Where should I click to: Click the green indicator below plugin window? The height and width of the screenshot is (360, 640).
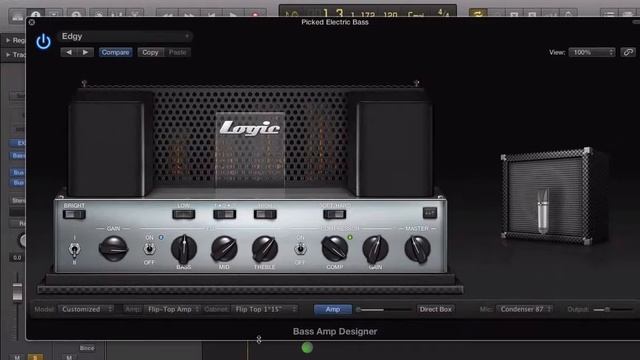tap(307, 347)
